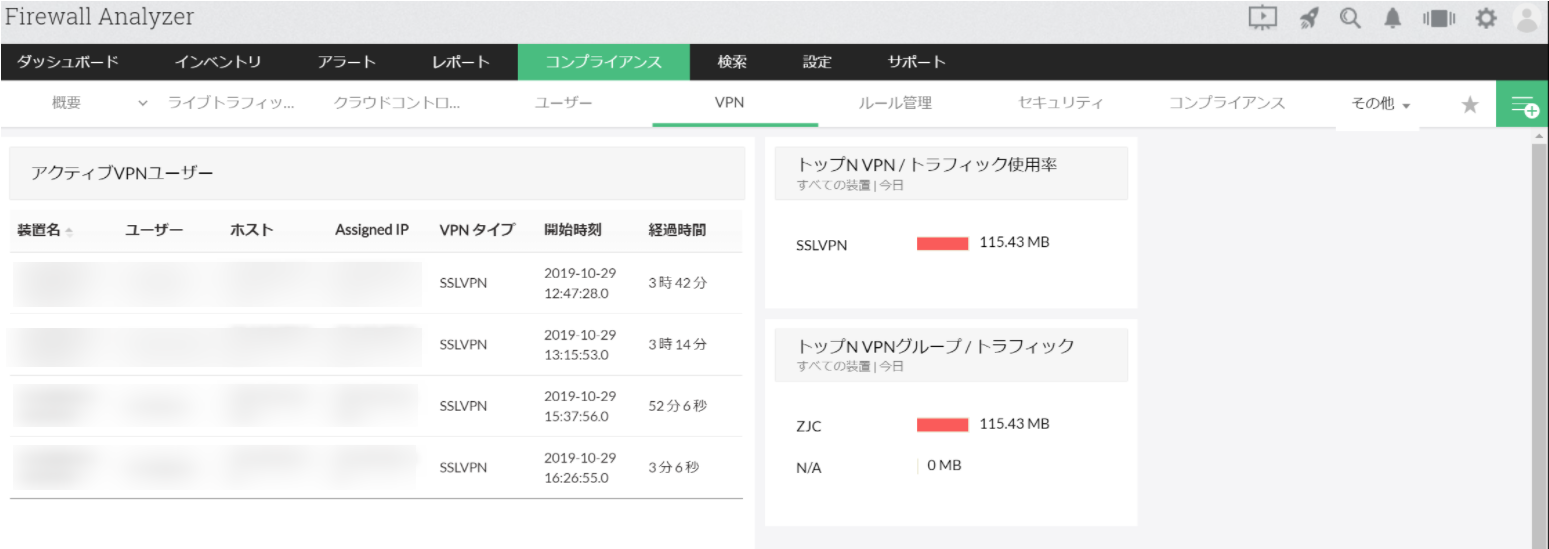Open the ダッシュボード menu
Viewport: 1549px width, 549px height.
[68, 62]
